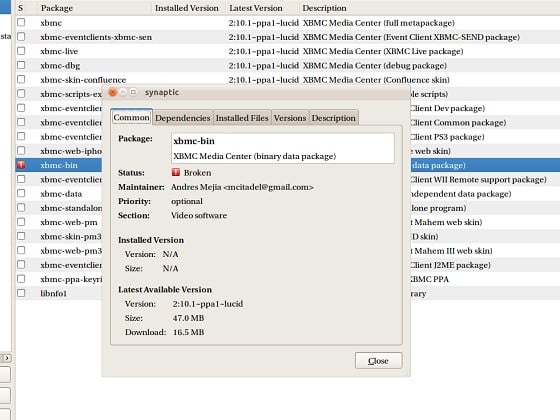
Task: Open the Description tab
Action: point(333,118)
